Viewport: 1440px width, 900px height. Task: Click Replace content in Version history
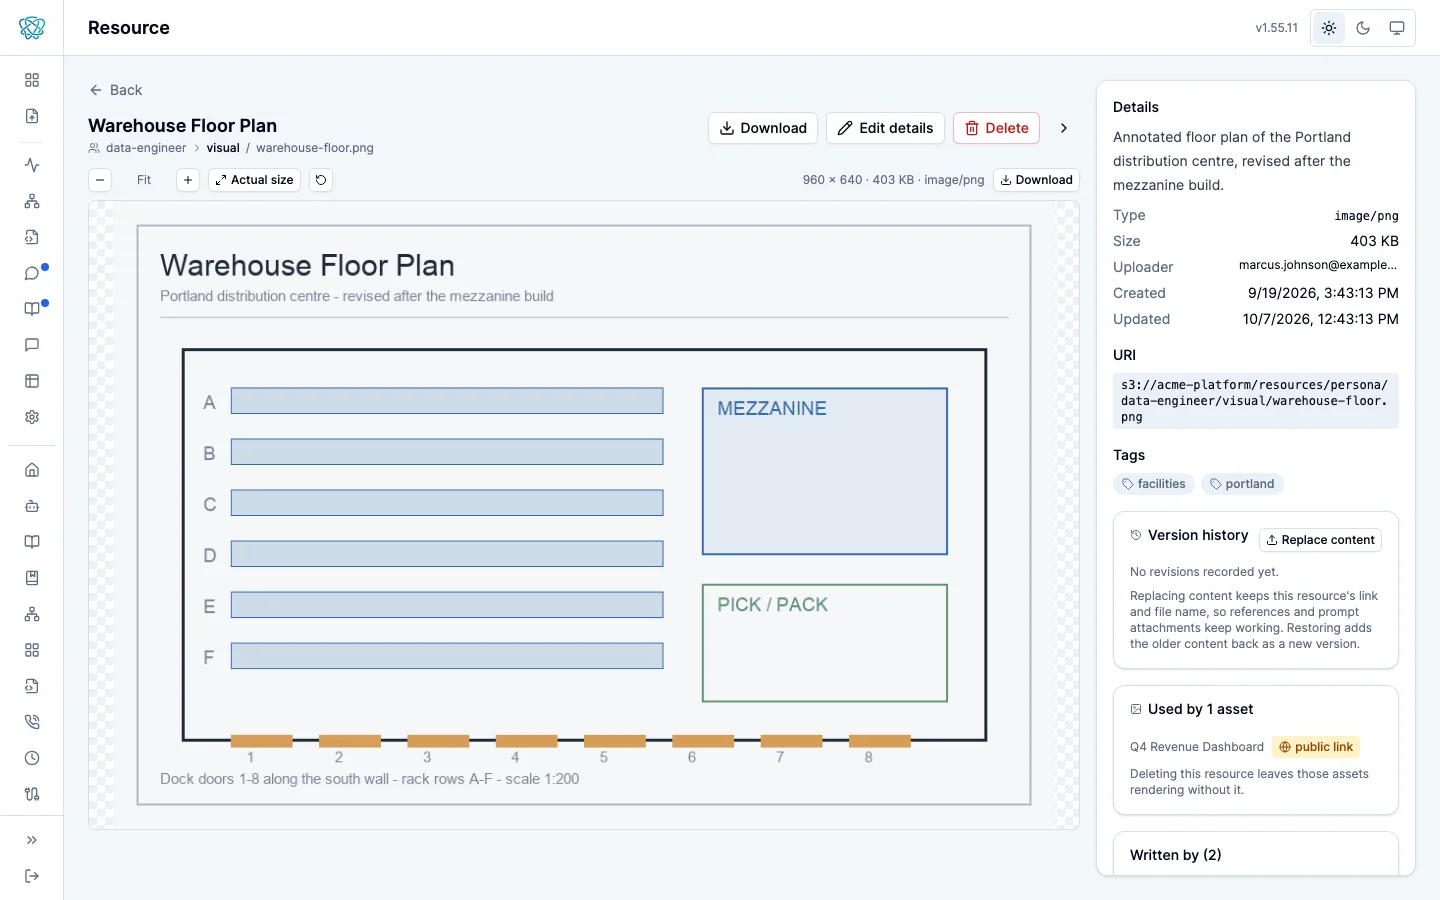coord(1320,540)
